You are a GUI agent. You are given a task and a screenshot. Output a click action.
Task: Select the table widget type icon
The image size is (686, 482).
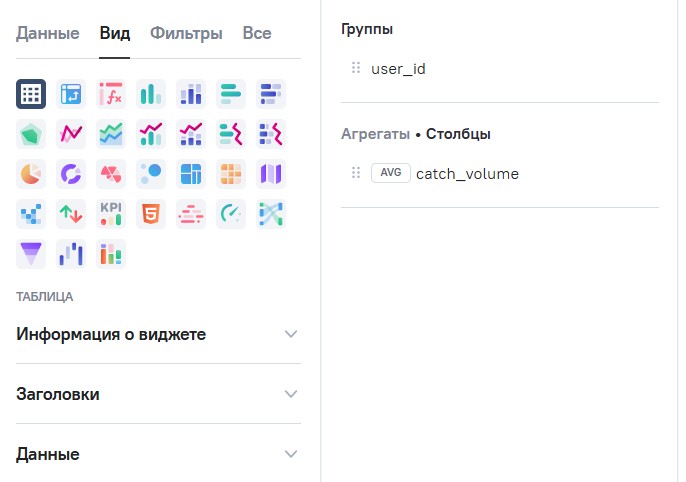click(x=31, y=94)
